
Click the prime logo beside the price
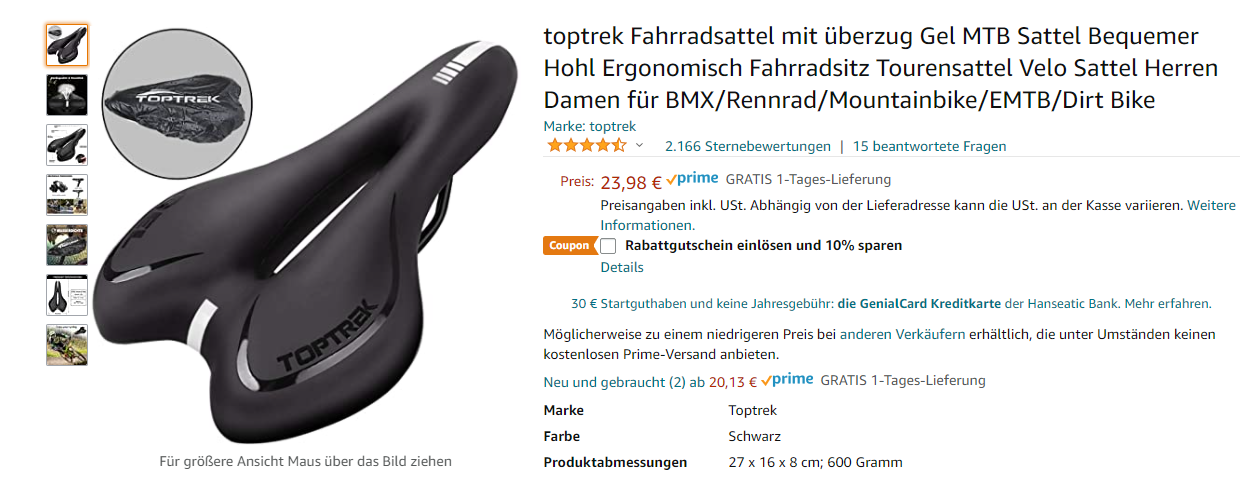692,180
